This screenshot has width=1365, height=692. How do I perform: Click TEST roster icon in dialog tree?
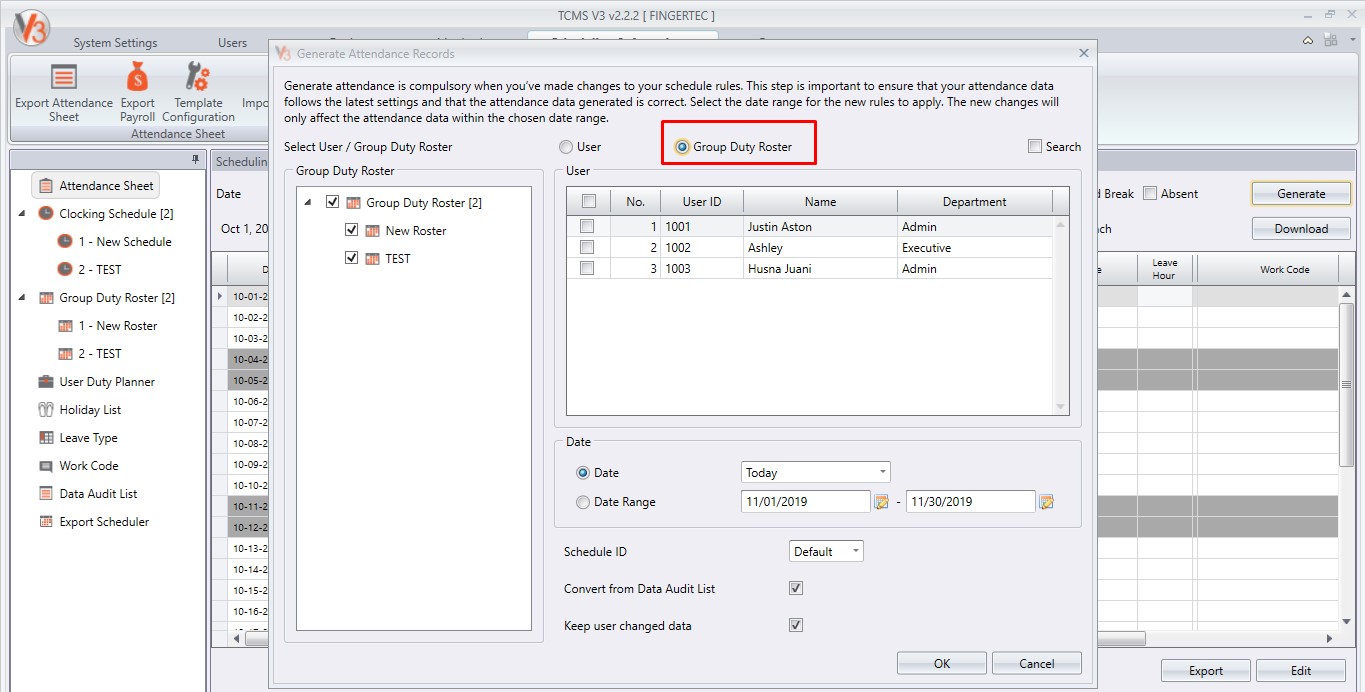pyautogui.click(x=373, y=259)
